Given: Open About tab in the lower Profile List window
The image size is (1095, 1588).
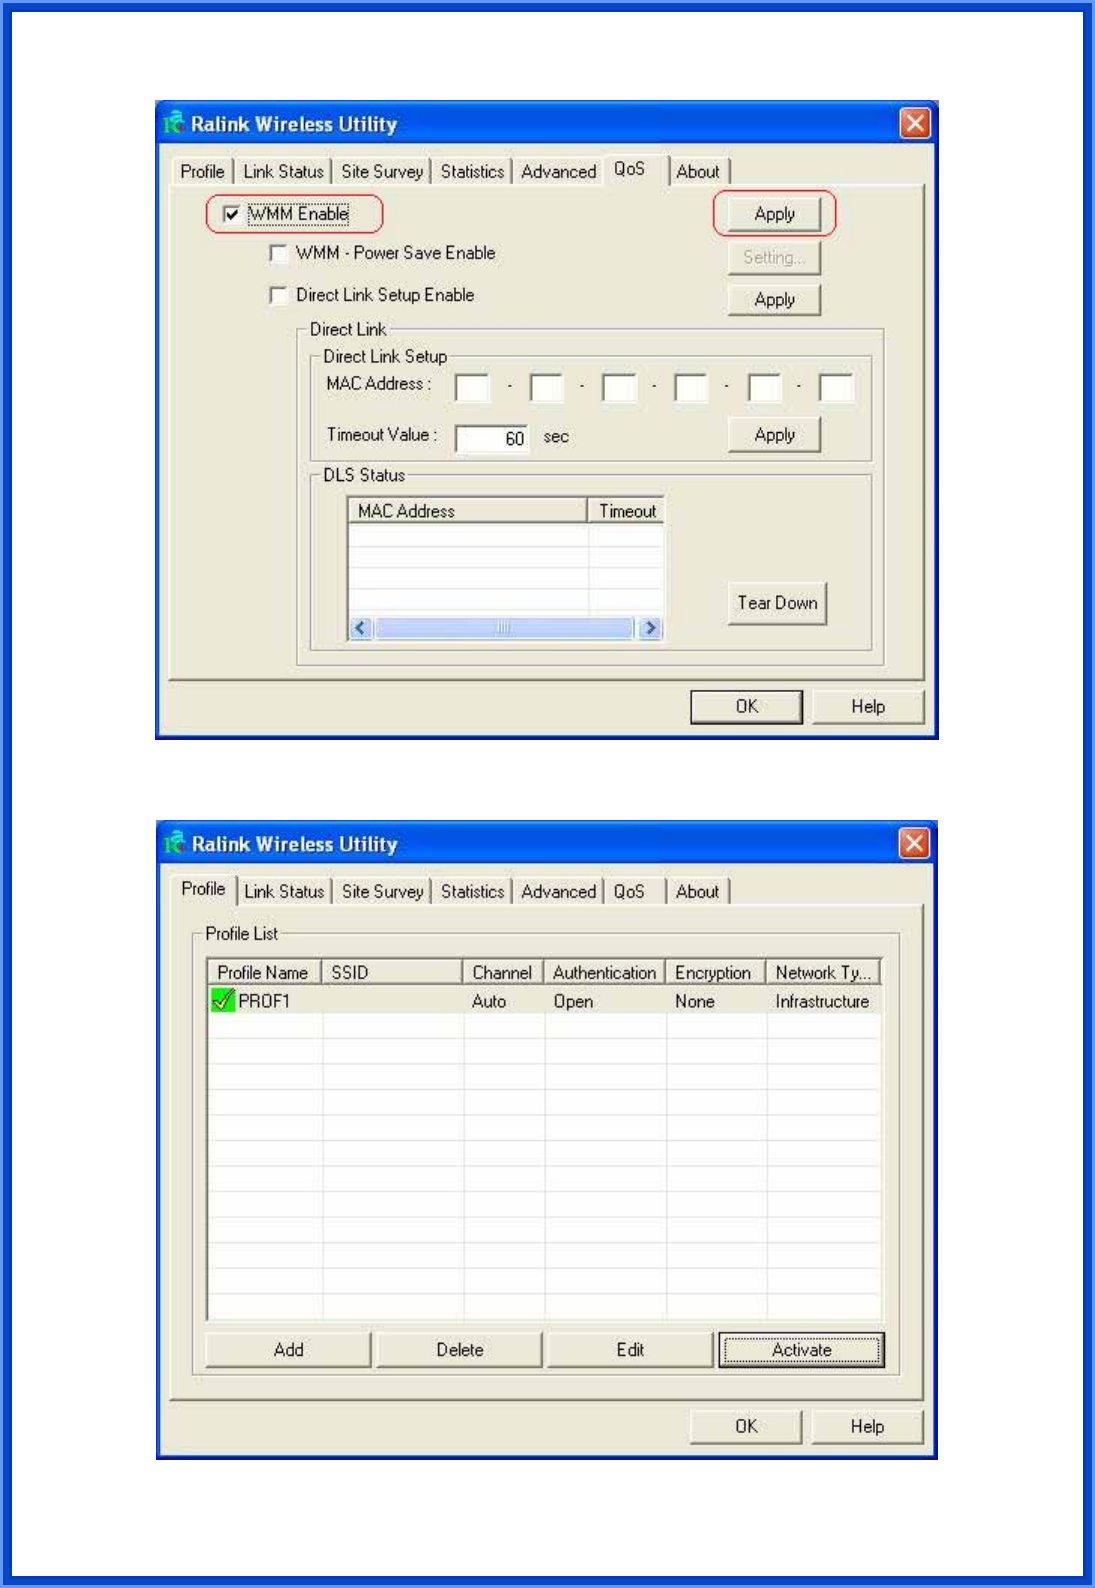Looking at the screenshot, I should 697,891.
